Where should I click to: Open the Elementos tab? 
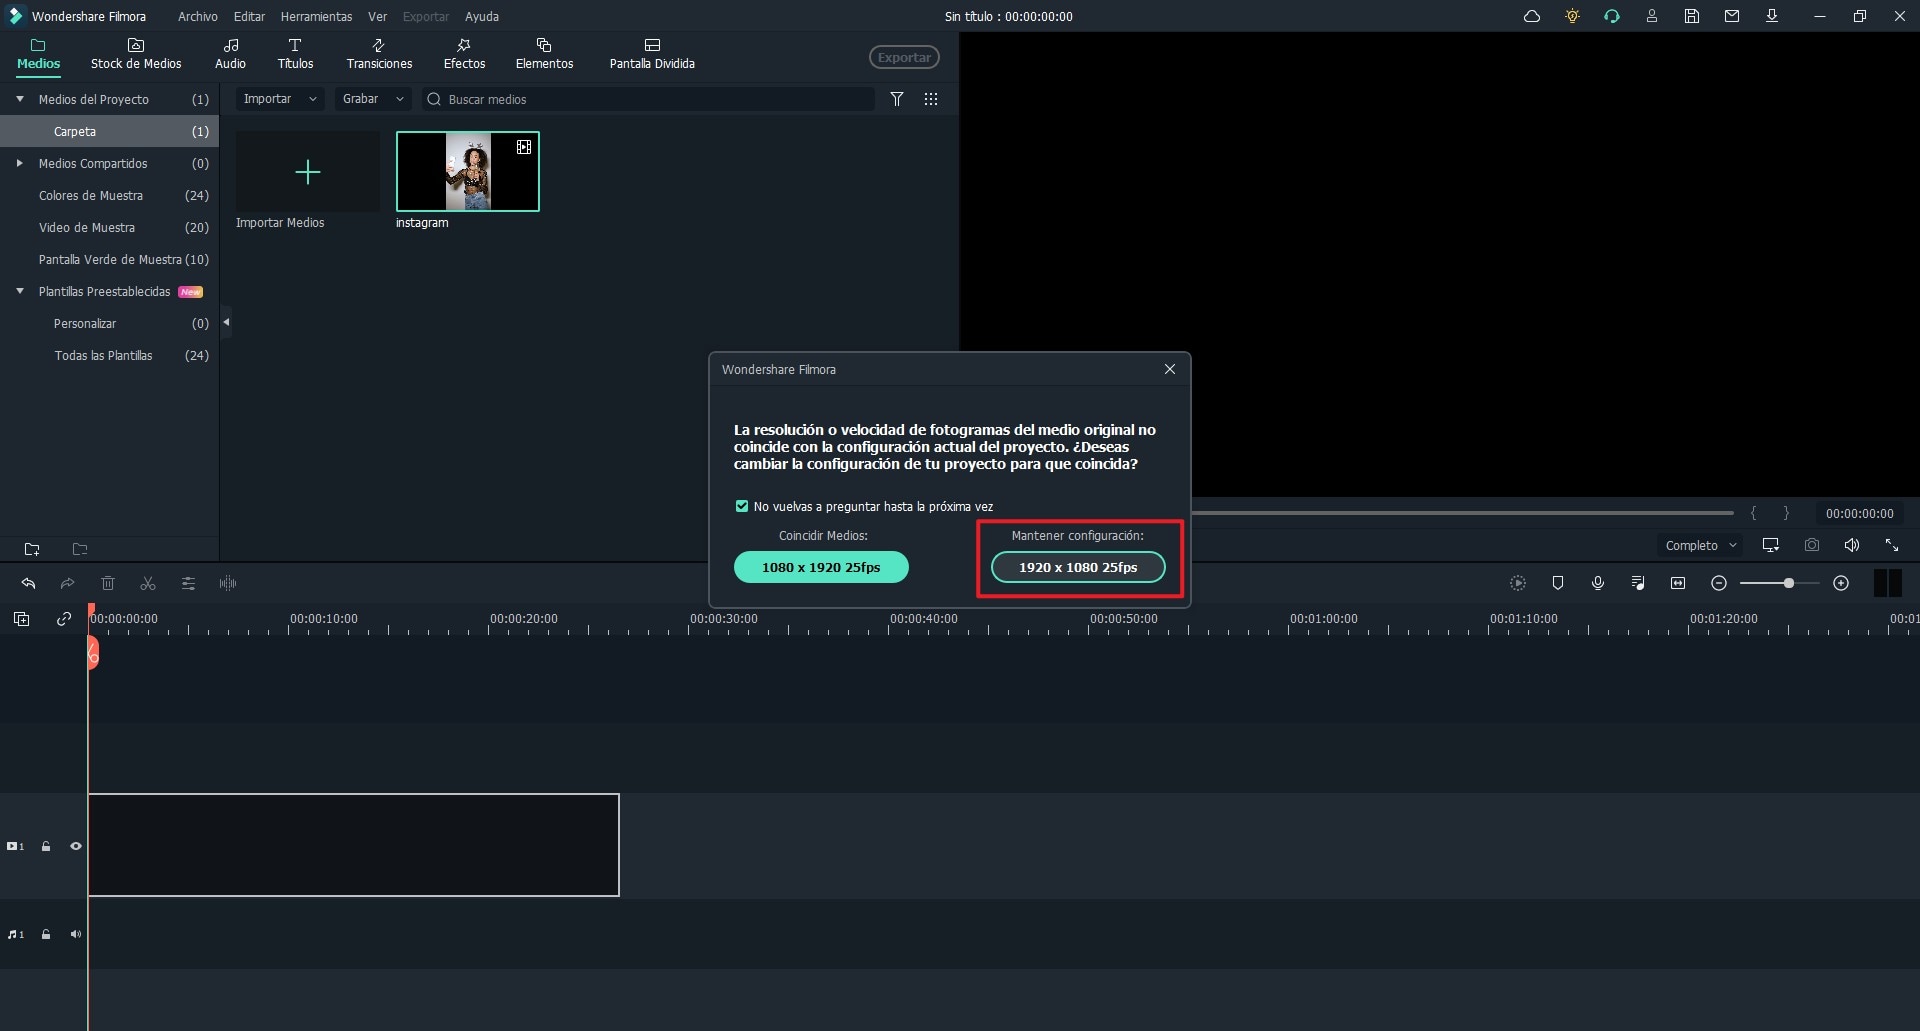(x=544, y=54)
